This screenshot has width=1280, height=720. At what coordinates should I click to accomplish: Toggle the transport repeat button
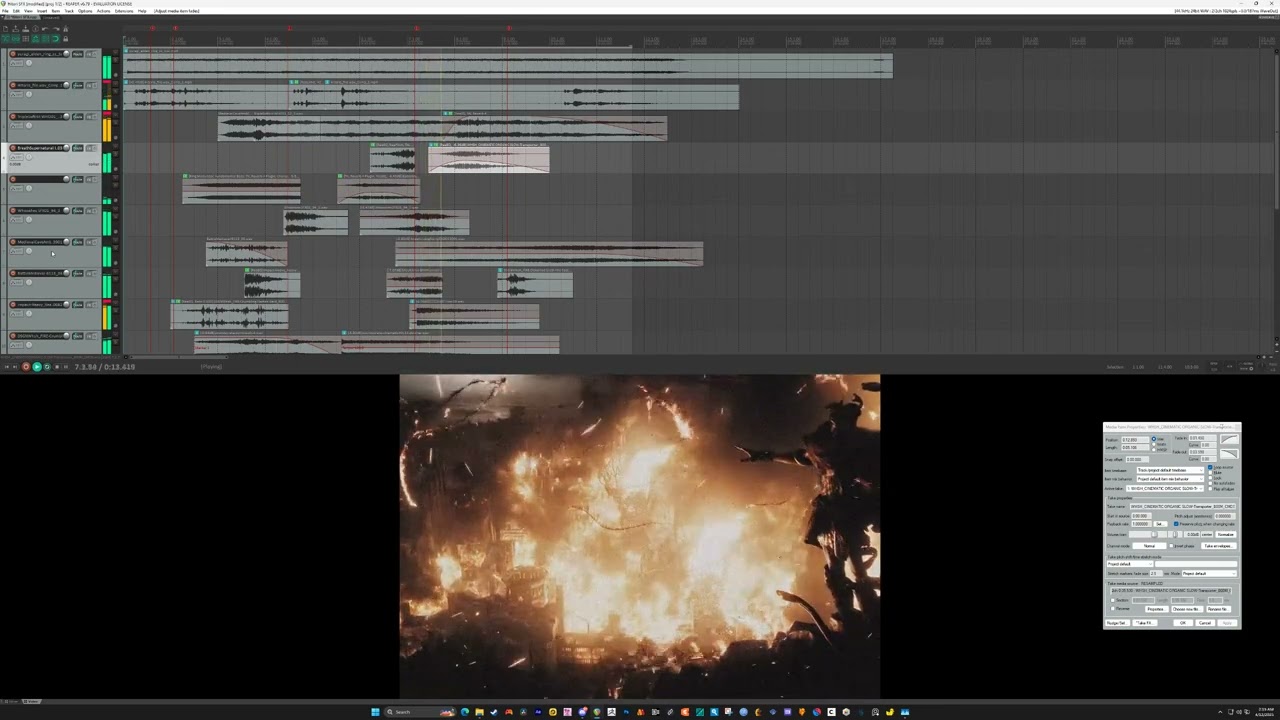[x=47, y=367]
